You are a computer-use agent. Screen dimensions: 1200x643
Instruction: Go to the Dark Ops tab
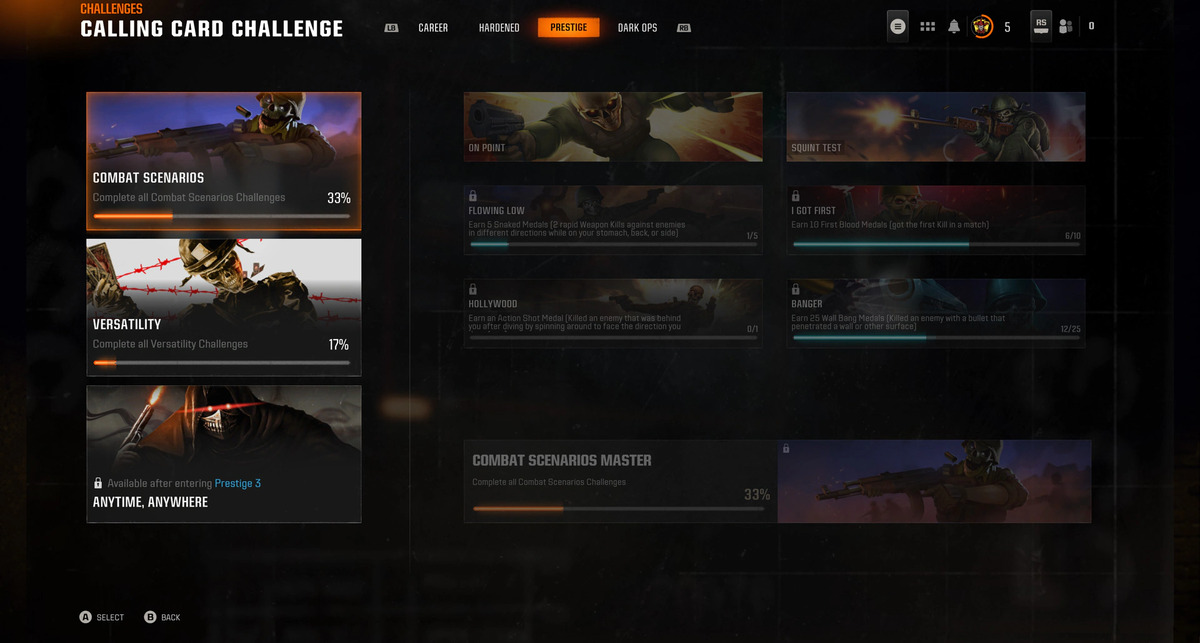(x=637, y=28)
